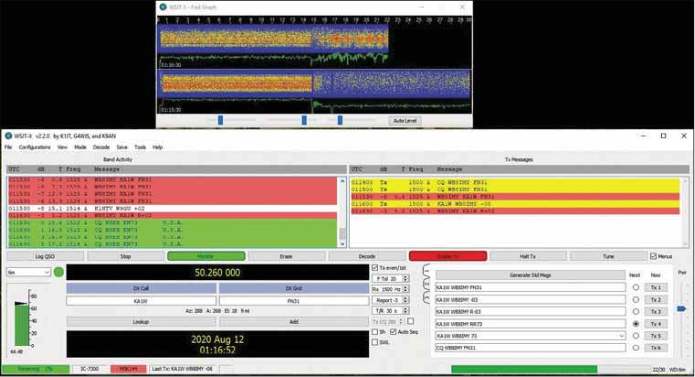Open the Tools menu
This screenshot has width=695, height=377.
[x=140, y=147]
